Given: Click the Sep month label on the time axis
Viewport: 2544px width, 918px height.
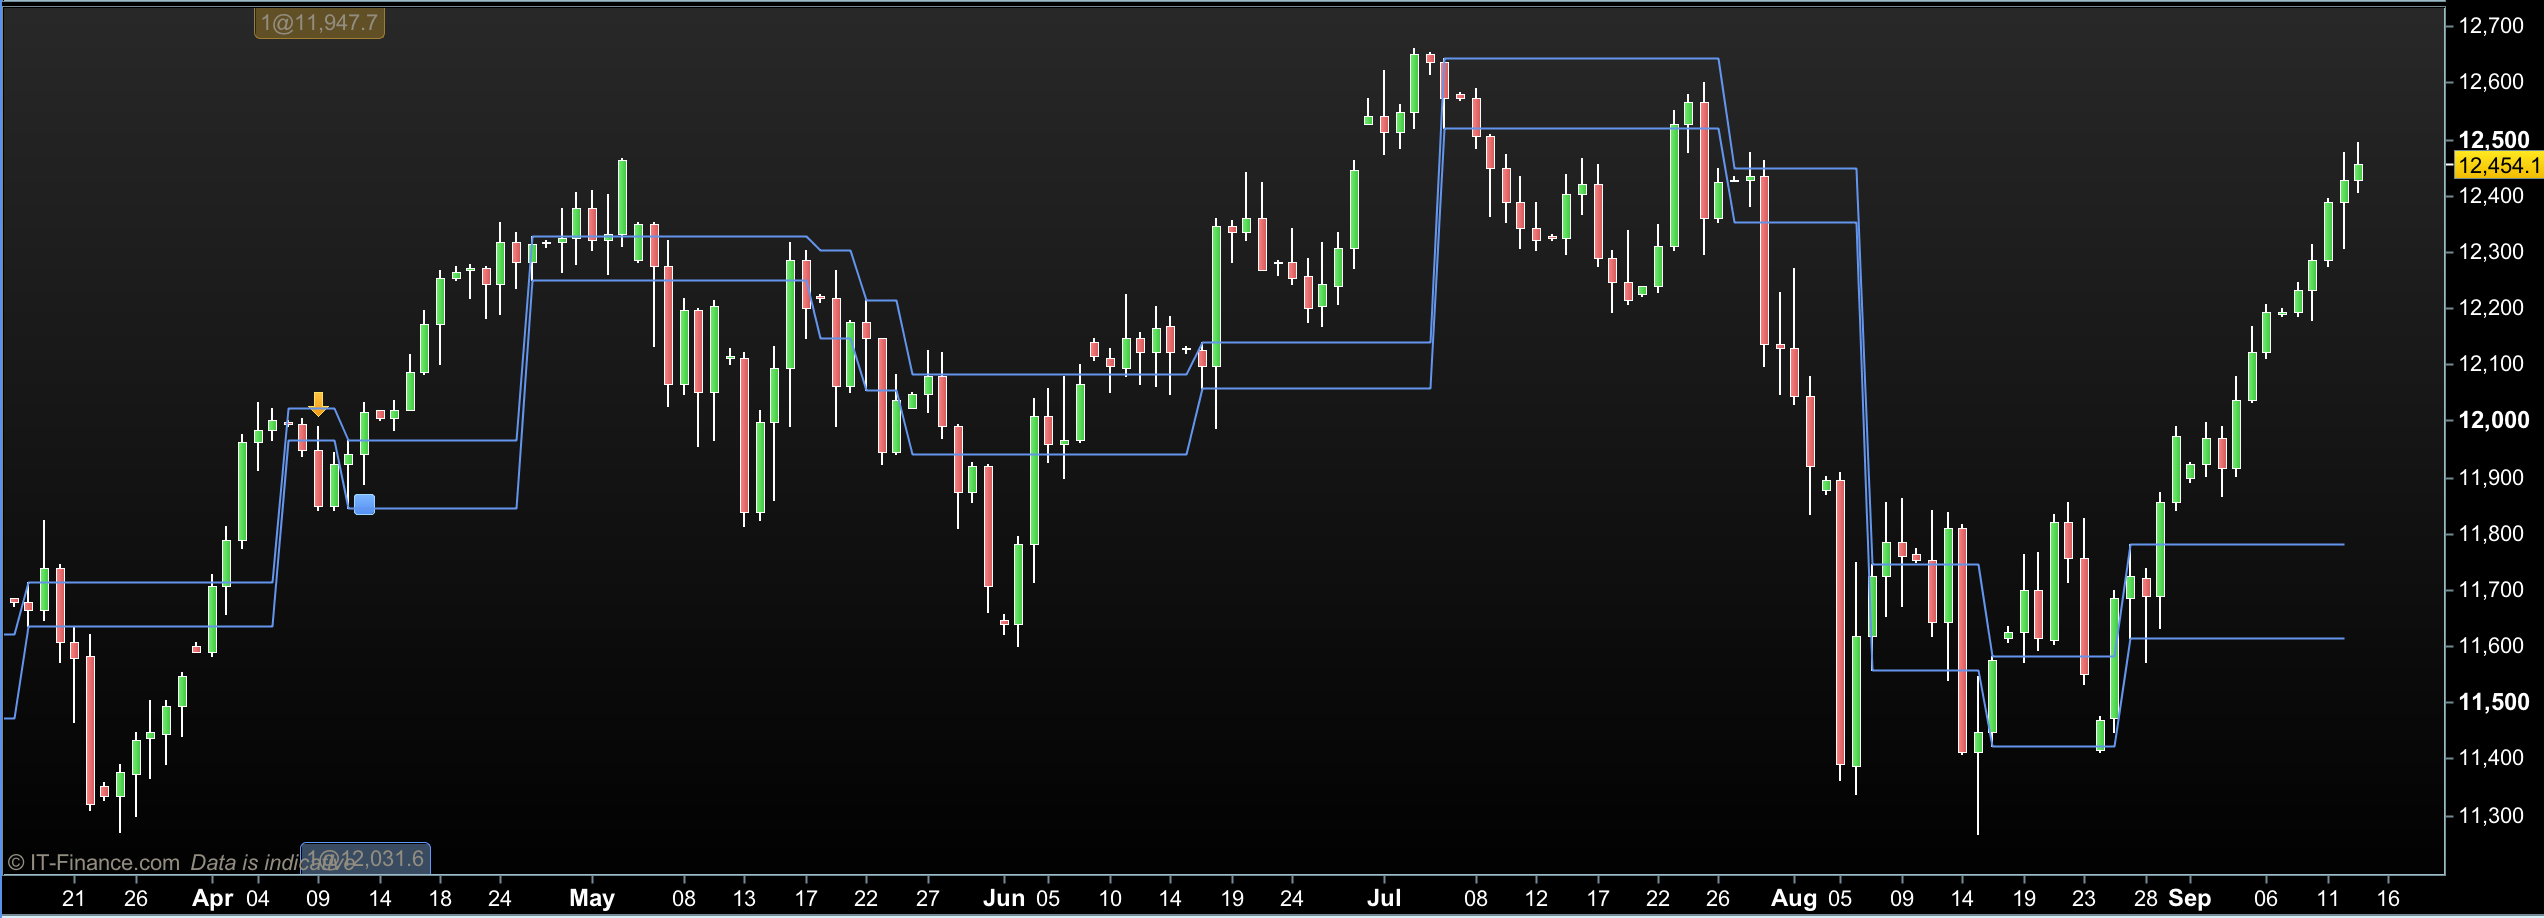Looking at the screenshot, I should tap(2190, 898).
